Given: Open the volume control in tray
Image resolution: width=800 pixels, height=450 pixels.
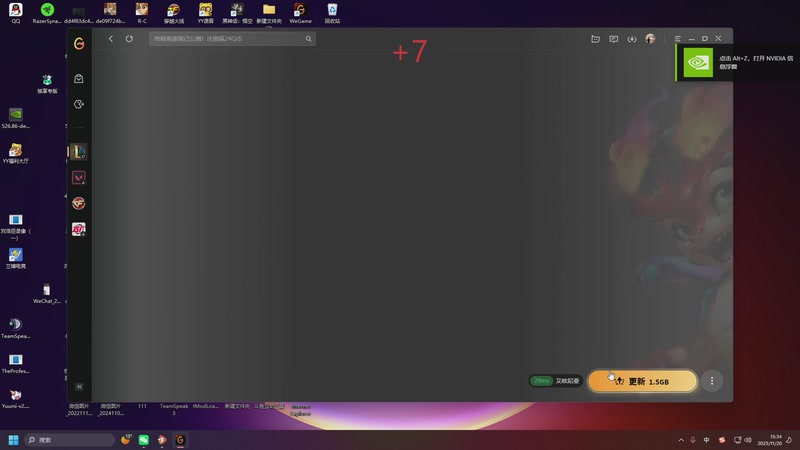Looking at the screenshot, I should [x=748, y=440].
